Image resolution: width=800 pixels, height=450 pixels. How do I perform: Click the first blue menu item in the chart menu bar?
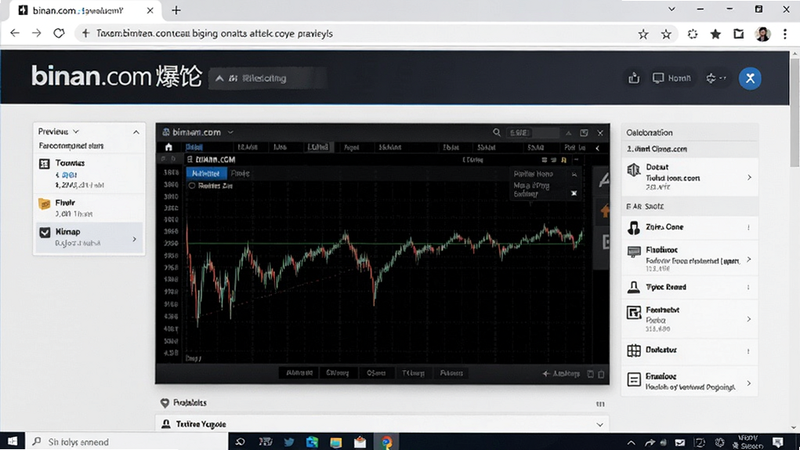(x=194, y=147)
